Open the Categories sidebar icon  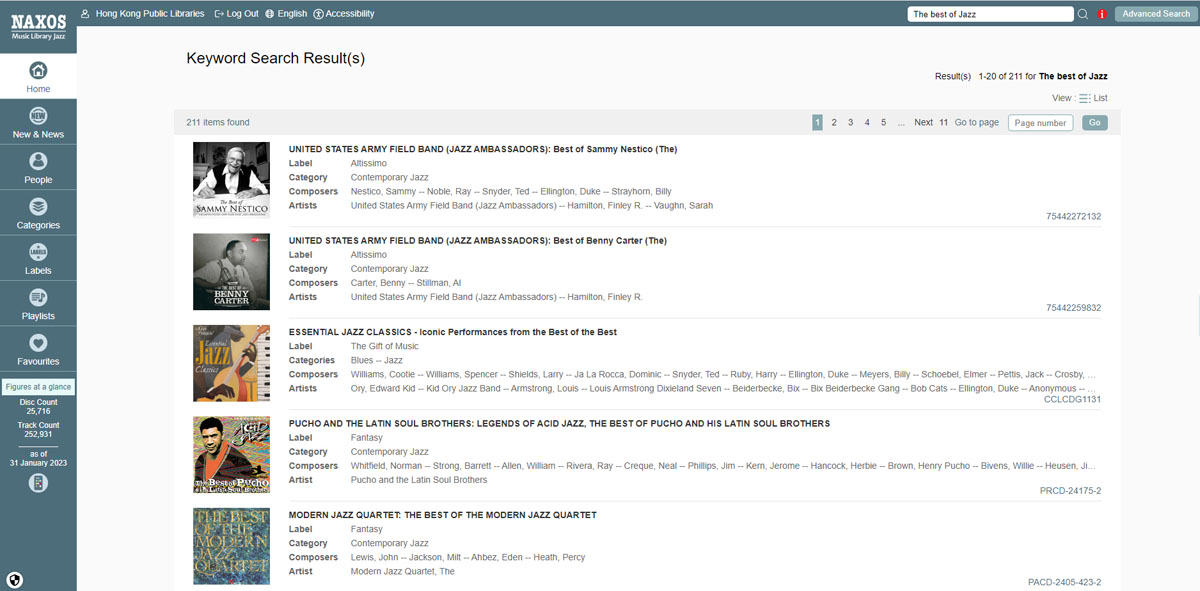tap(38, 207)
